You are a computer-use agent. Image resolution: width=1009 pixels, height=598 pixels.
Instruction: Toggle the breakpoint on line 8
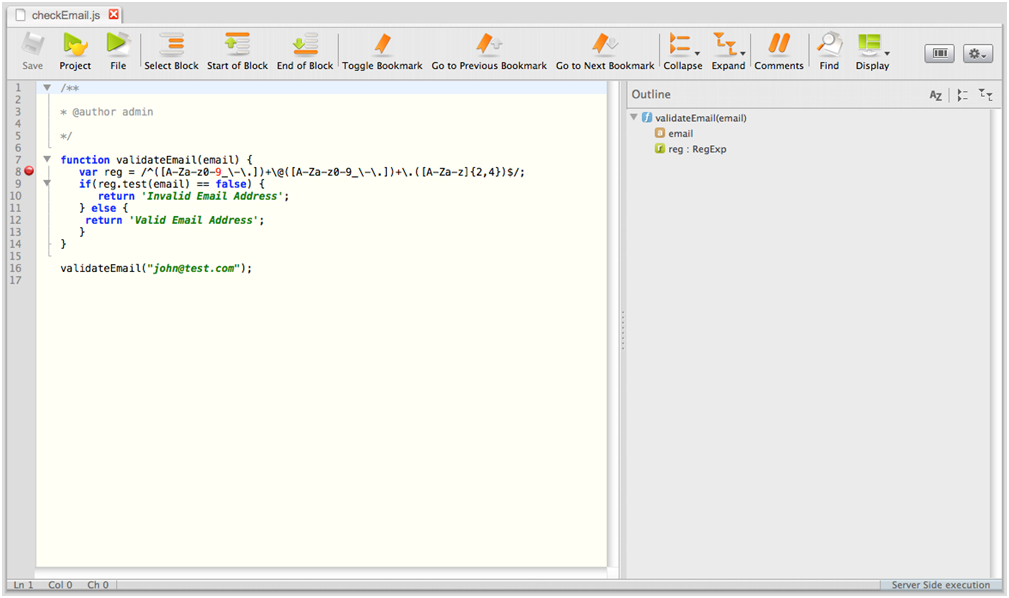[29, 171]
